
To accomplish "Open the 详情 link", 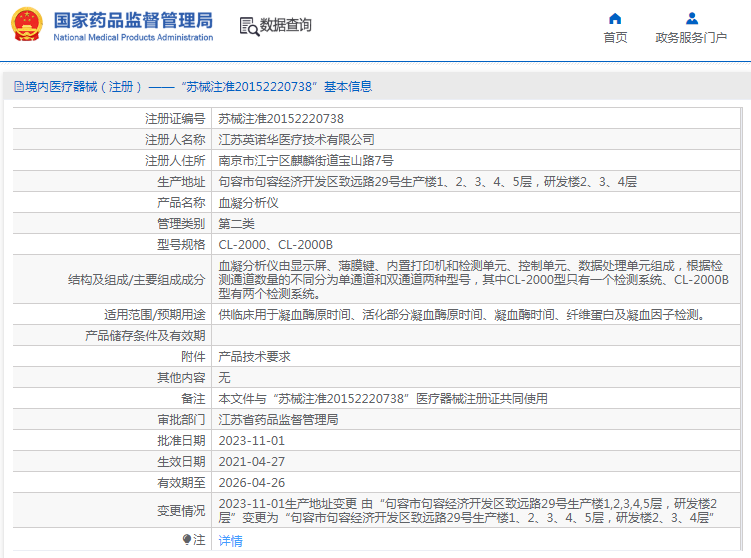I will click(230, 541).
